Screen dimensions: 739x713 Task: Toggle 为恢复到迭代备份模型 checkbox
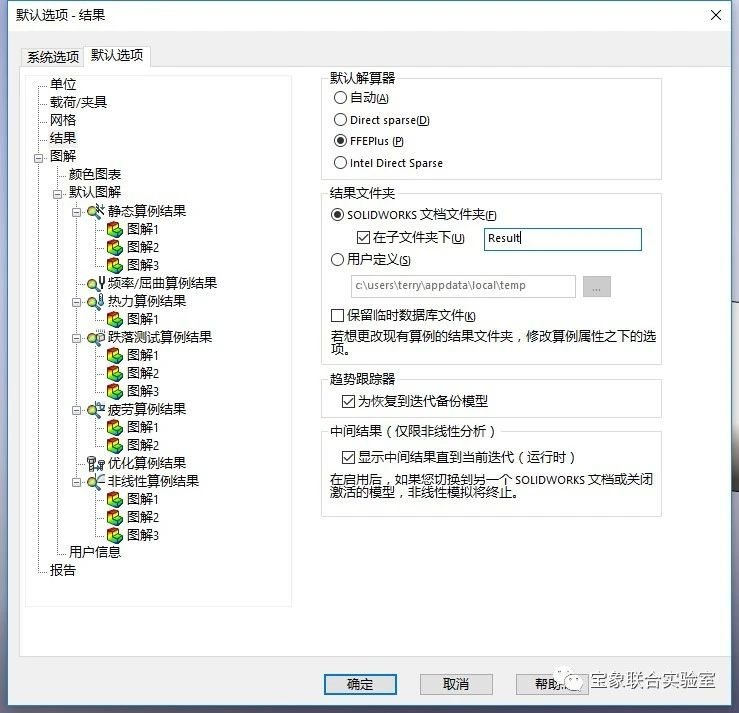click(x=348, y=402)
